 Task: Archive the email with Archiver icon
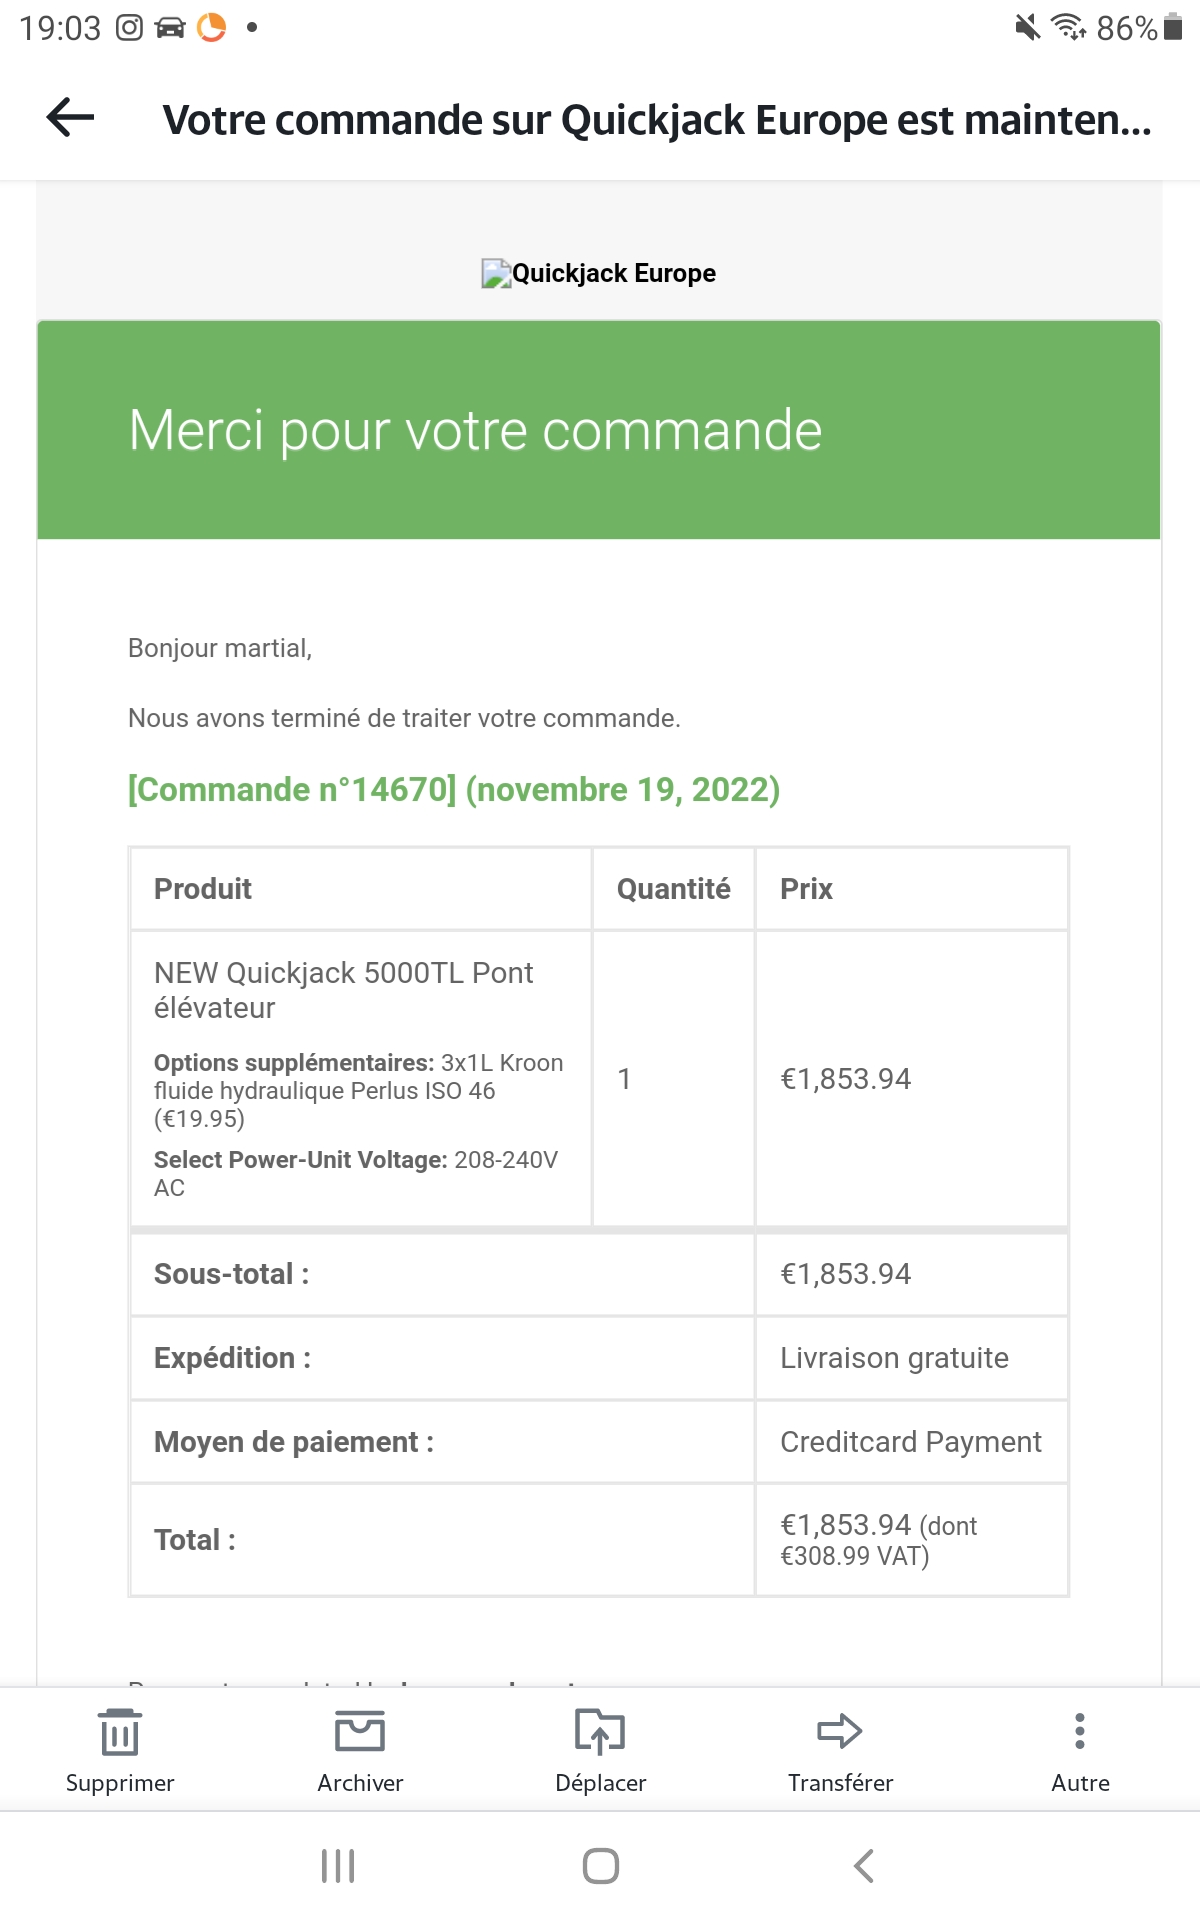[x=360, y=1751]
